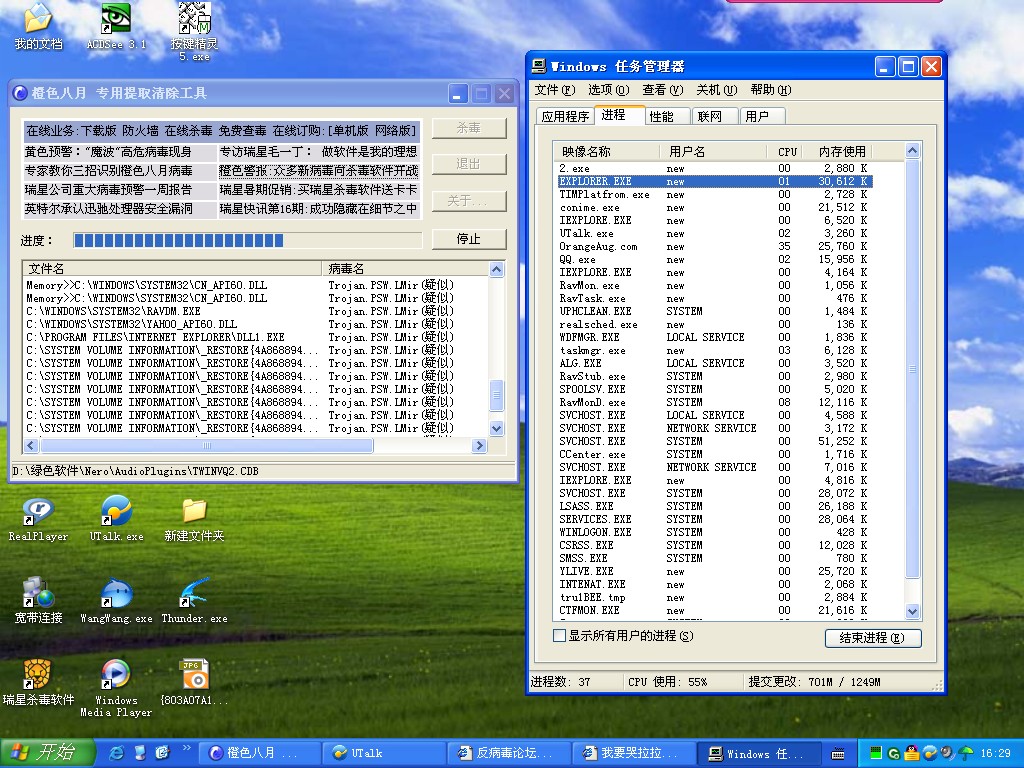Switch to the 联网 tab
The image size is (1024, 768).
click(710, 116)
